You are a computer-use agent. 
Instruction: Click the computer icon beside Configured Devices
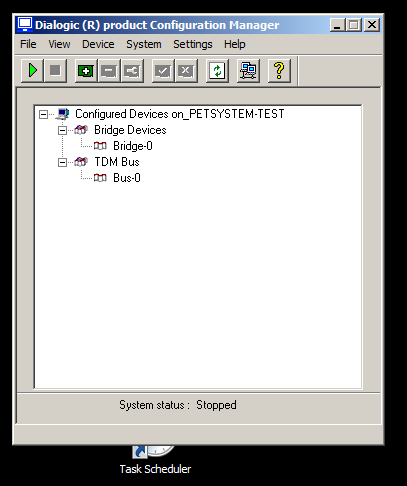63,114
